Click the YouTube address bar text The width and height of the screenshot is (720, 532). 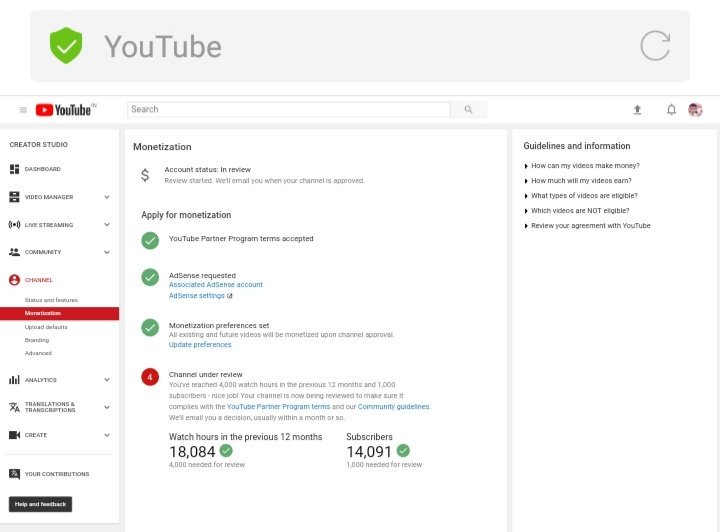163,46
